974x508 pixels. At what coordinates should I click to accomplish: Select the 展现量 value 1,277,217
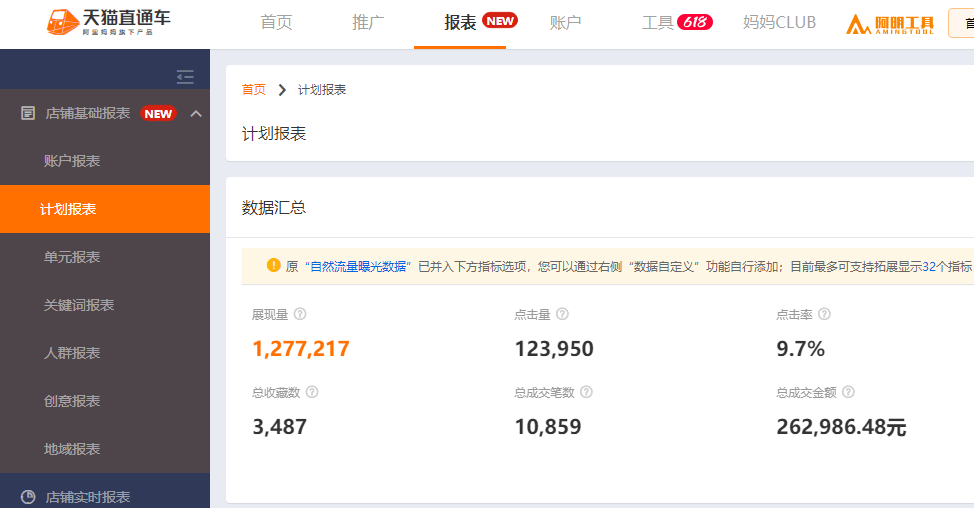(x=301, y=349)
